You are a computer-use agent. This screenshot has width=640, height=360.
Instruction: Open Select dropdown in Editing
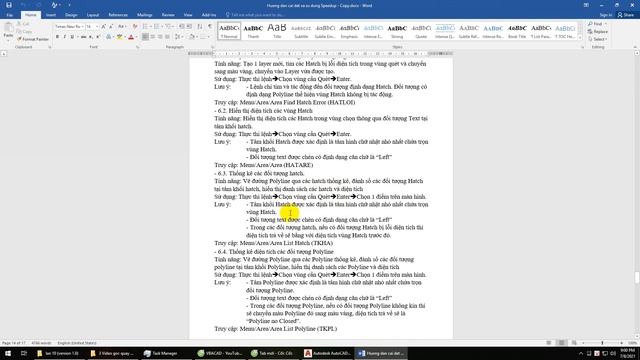[x=598, y=39]
